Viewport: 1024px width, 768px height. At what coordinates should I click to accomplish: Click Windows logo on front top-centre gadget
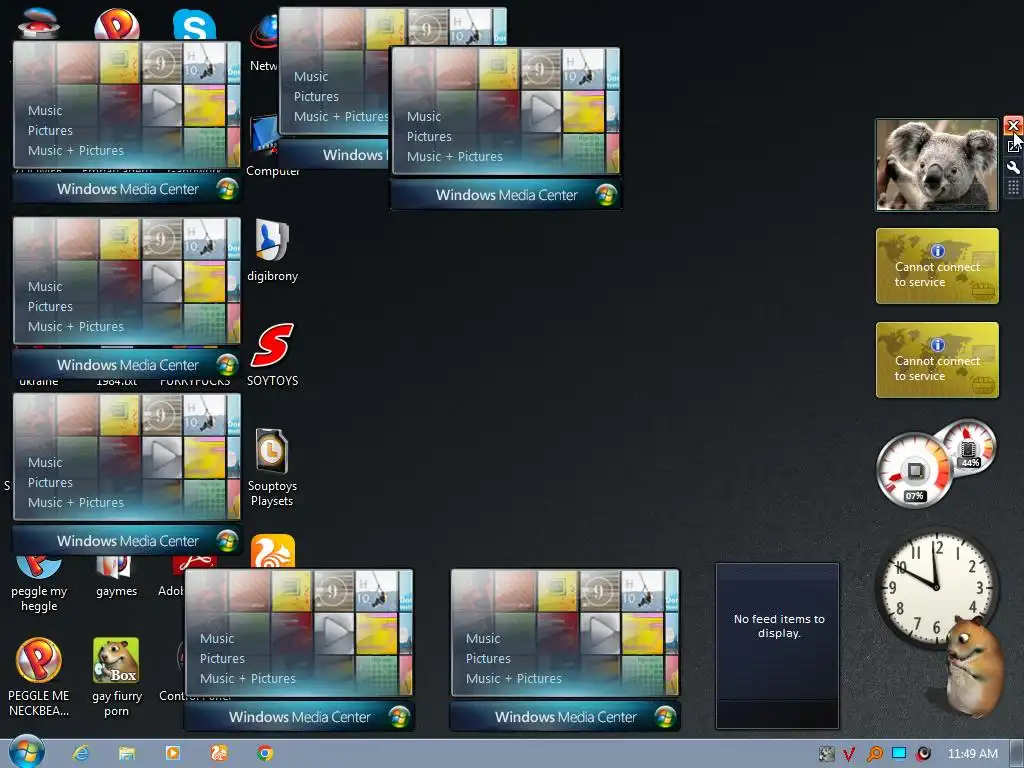click(605, 195)
